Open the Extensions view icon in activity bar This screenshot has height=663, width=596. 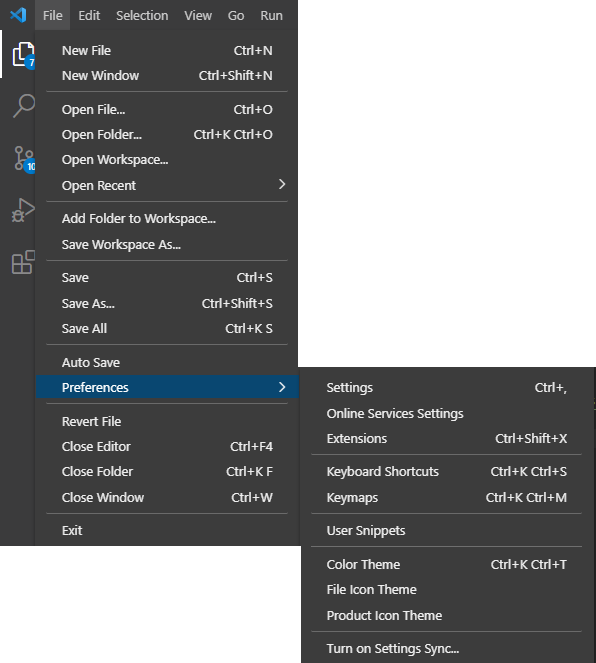(23, 262)
